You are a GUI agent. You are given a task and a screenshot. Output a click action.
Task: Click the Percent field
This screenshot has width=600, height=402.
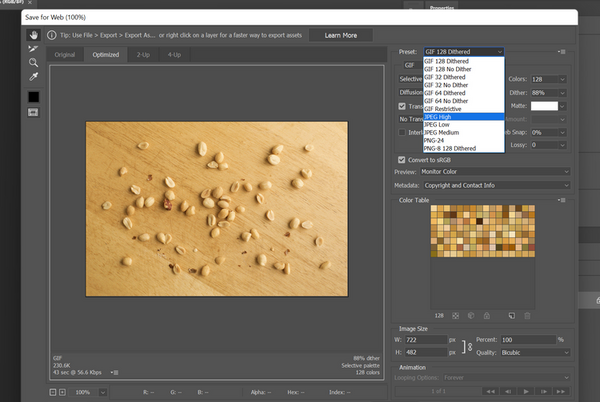point(528,340)
